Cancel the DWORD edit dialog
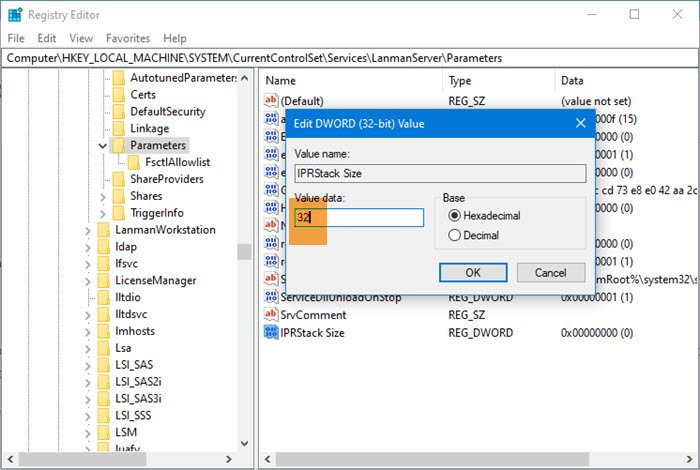 click(x=551, y=272)
